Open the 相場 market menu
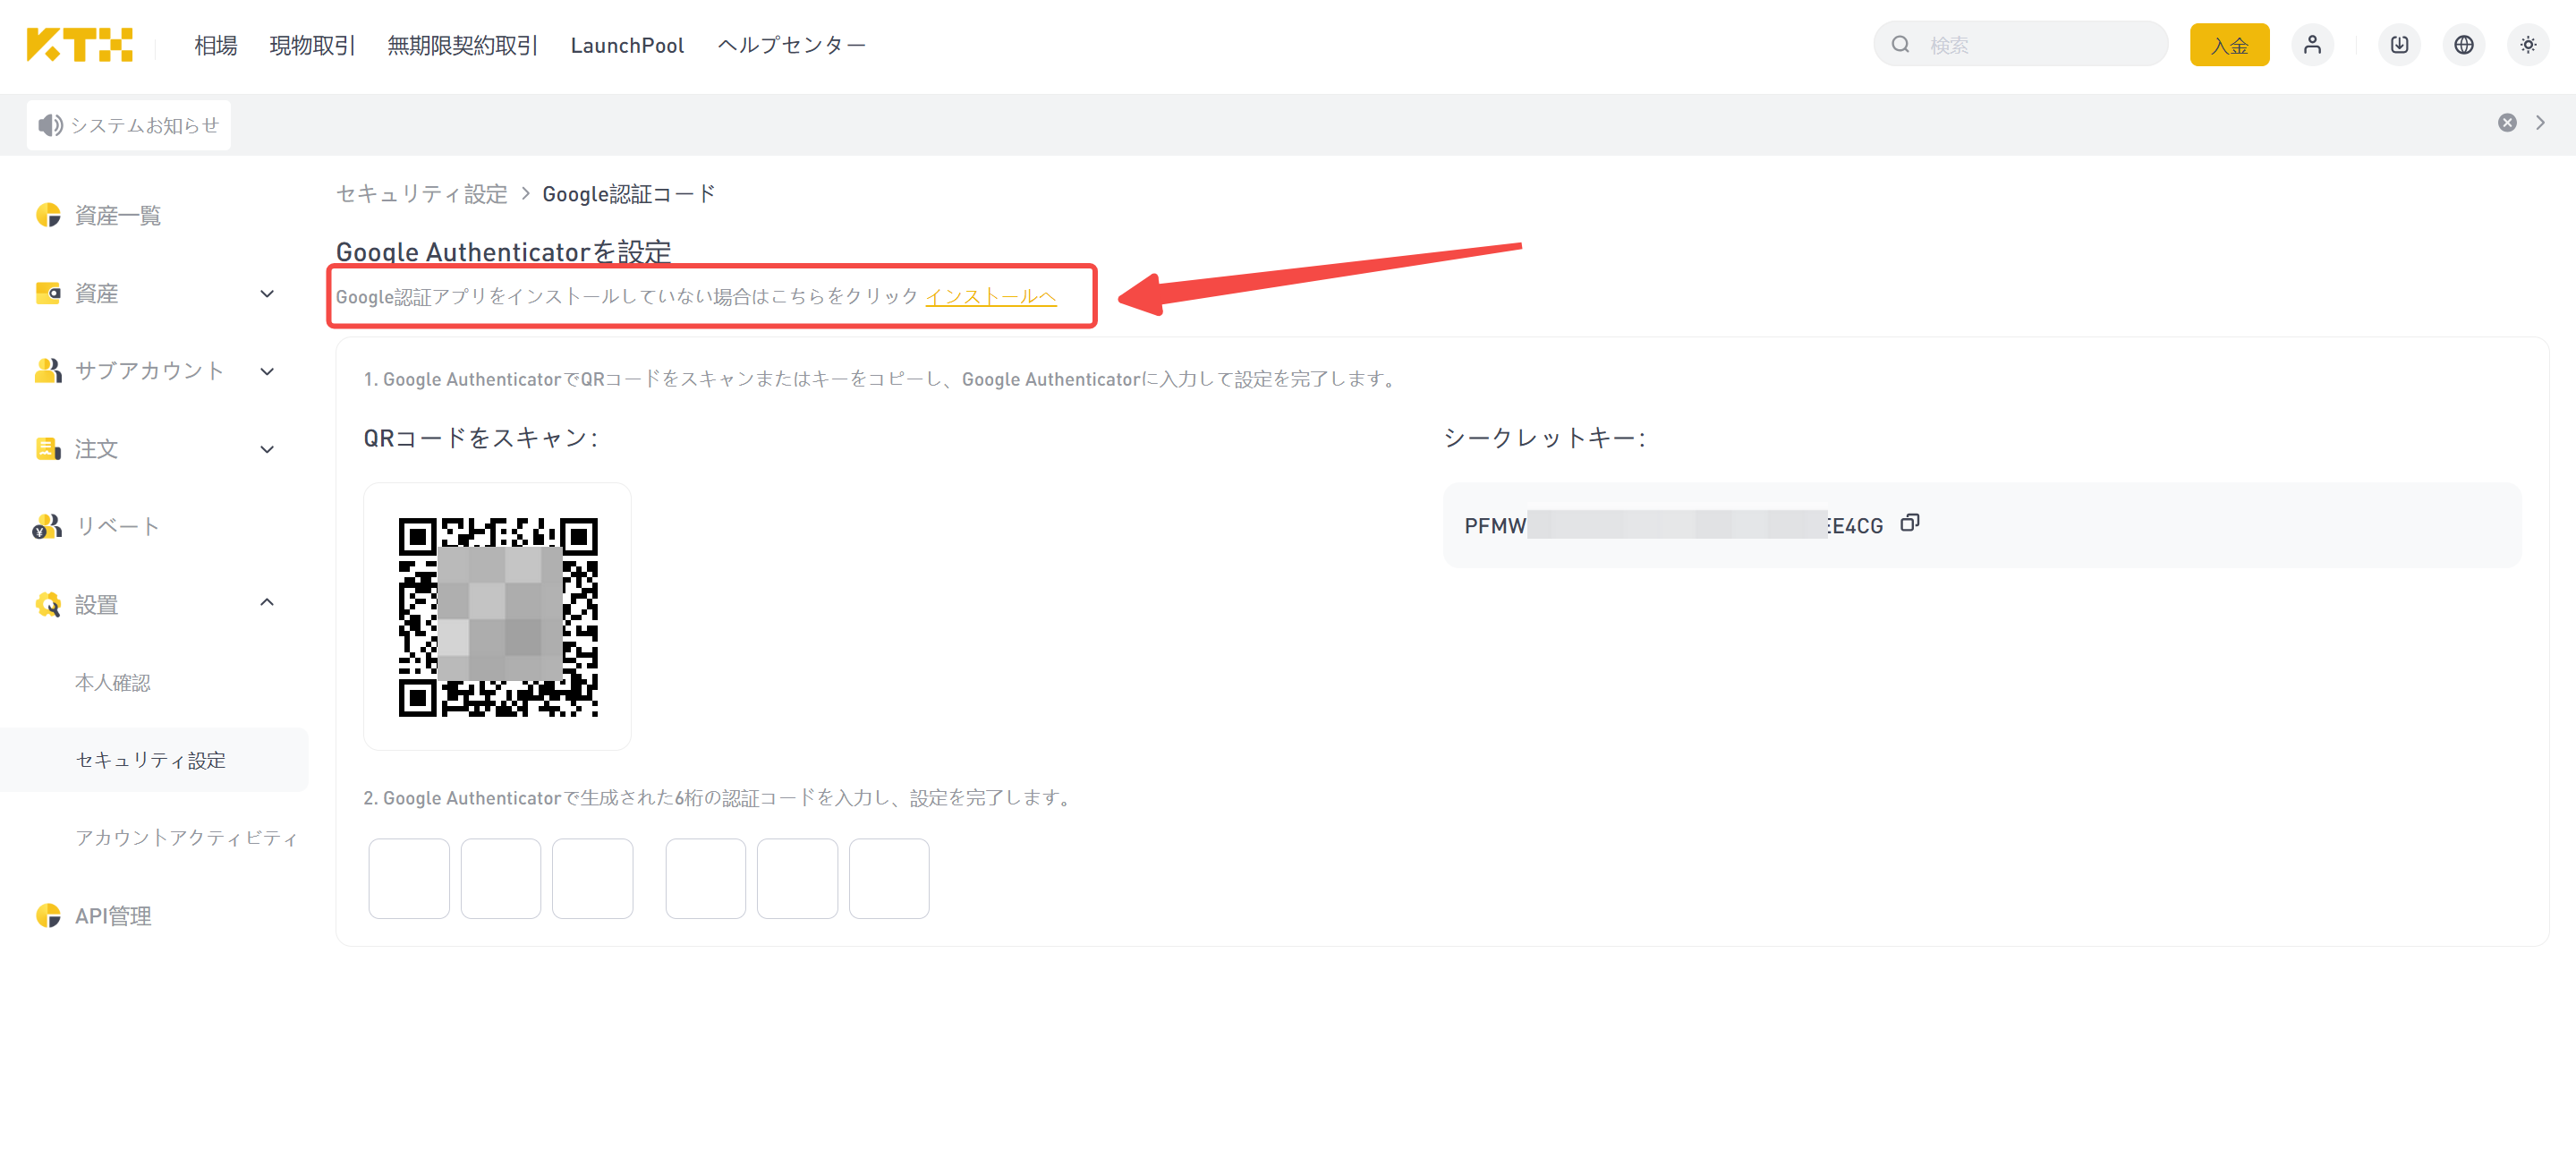2576x1166 pixels. tap(215, 45)
